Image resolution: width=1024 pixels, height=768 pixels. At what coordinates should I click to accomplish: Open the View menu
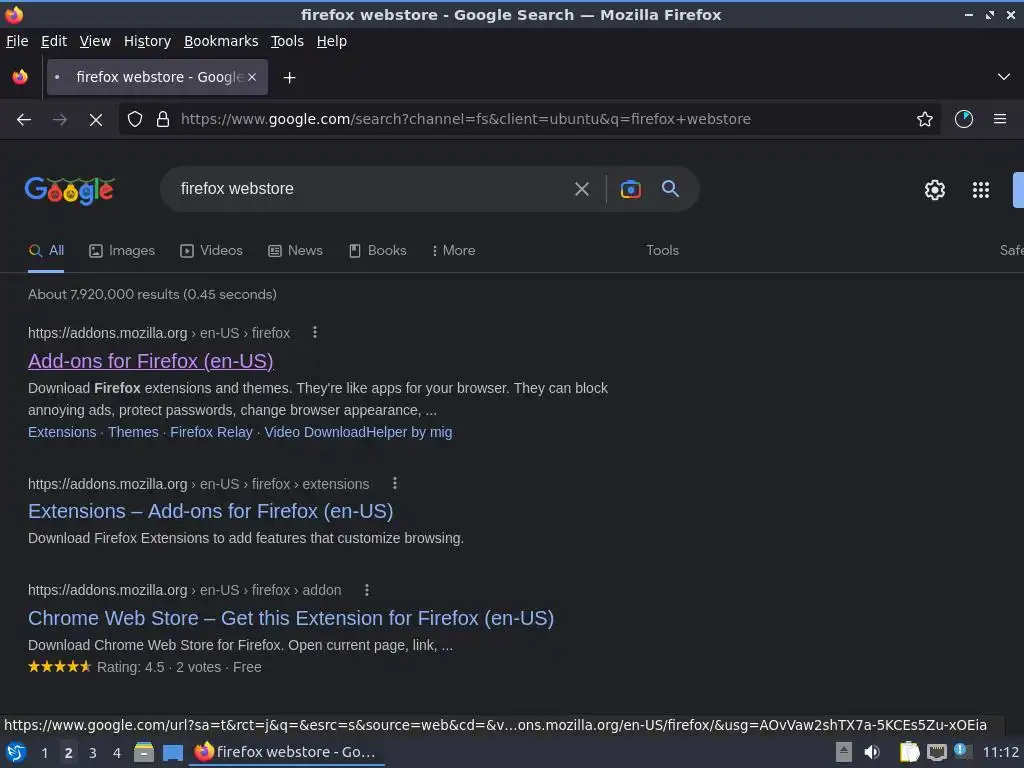pos(95,41)
